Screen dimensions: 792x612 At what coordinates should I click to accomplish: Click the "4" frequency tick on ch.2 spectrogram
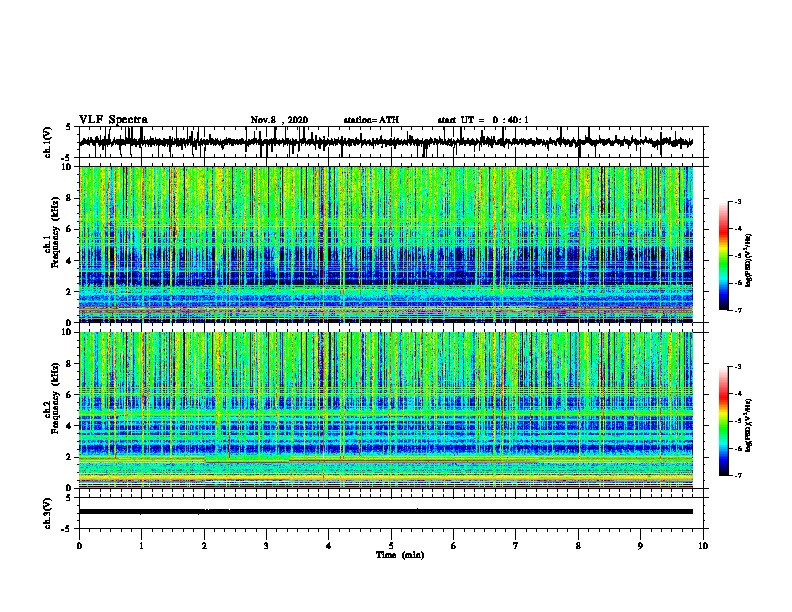[70, 426]
